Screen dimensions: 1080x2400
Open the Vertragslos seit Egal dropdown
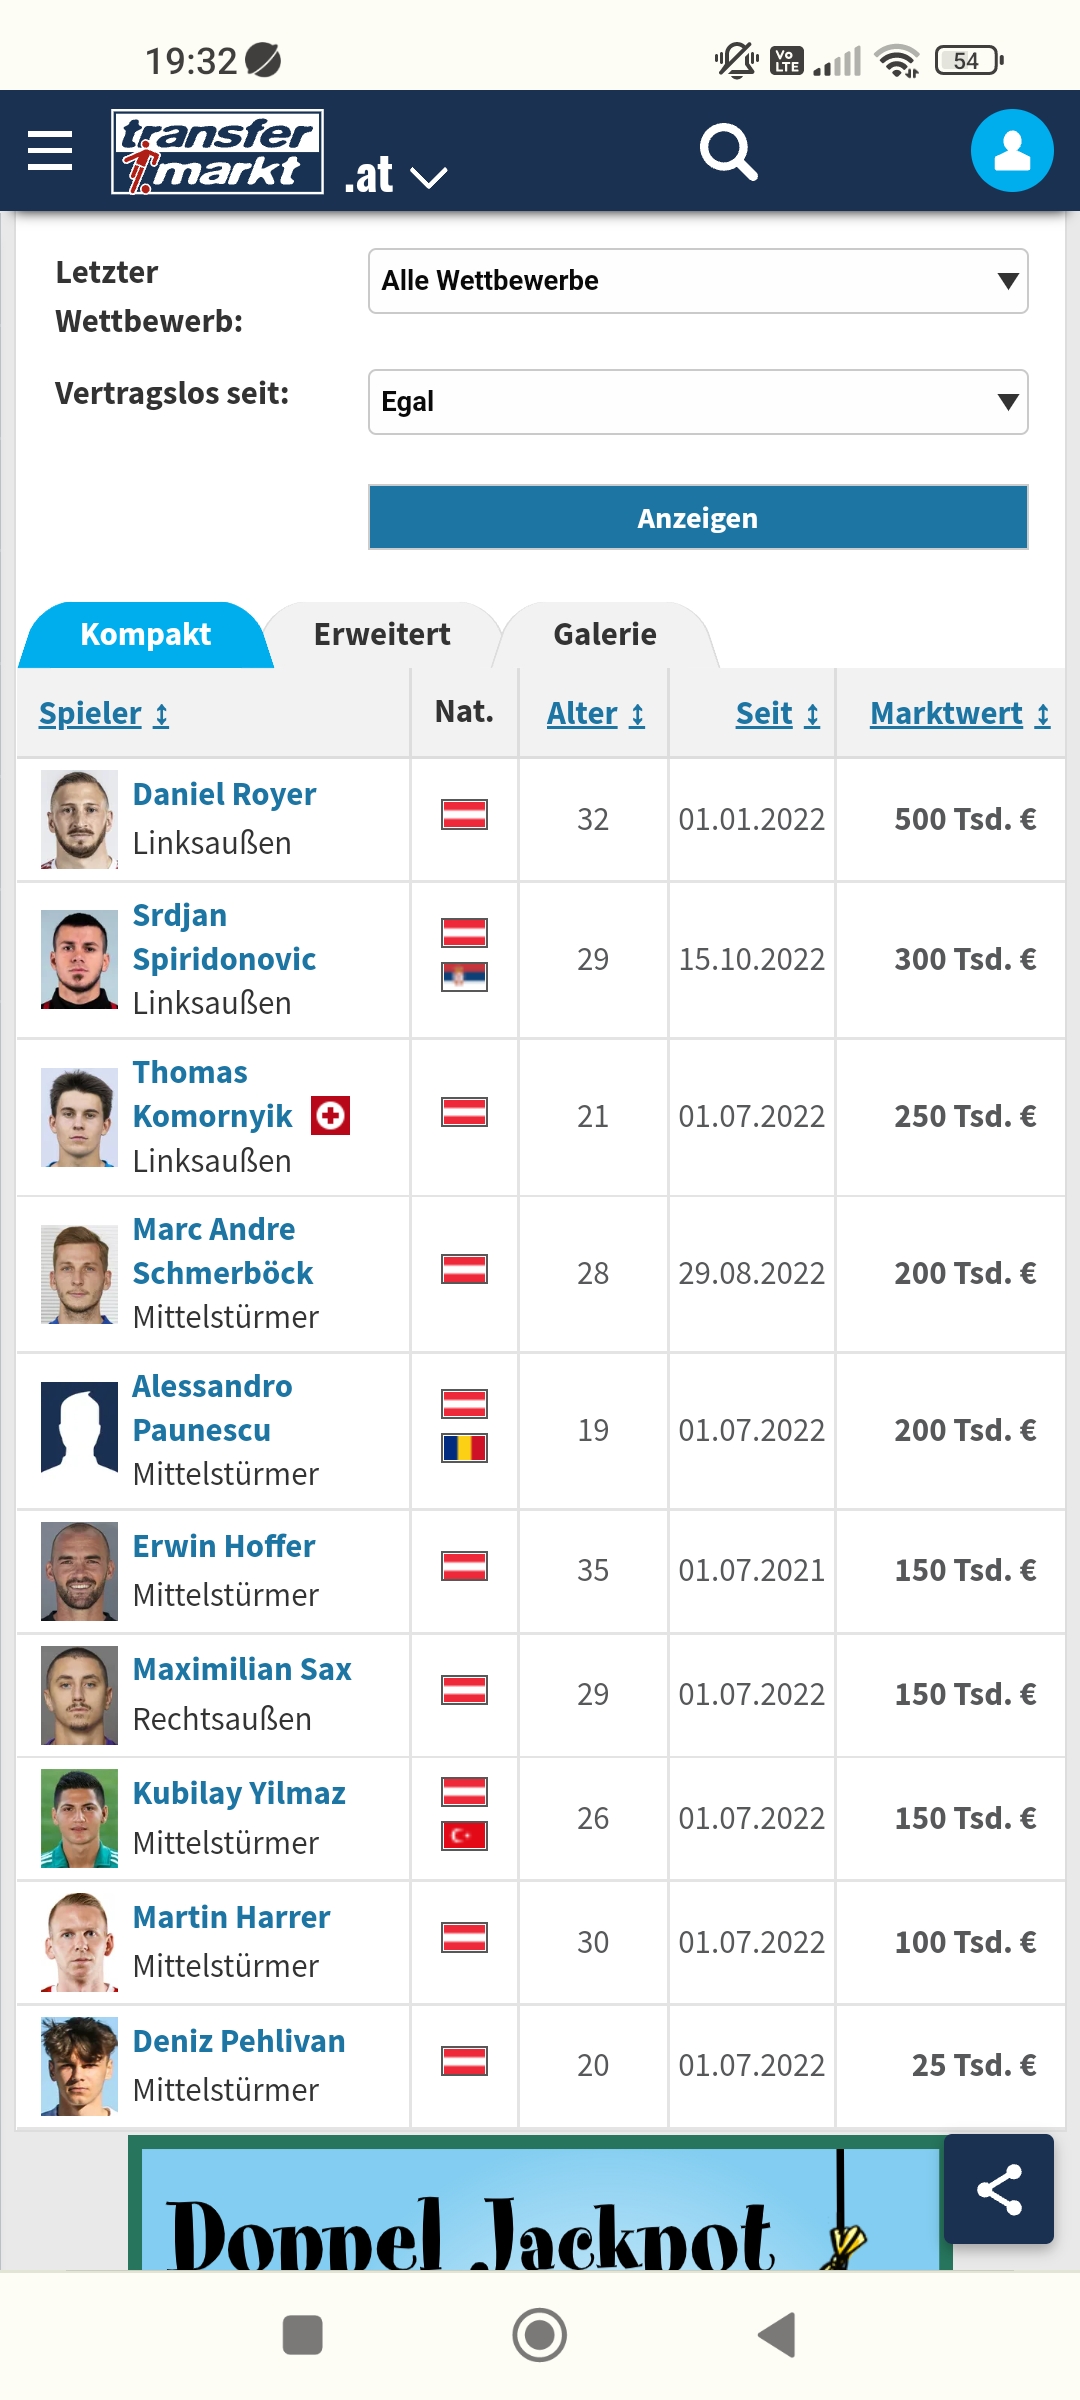698,402
